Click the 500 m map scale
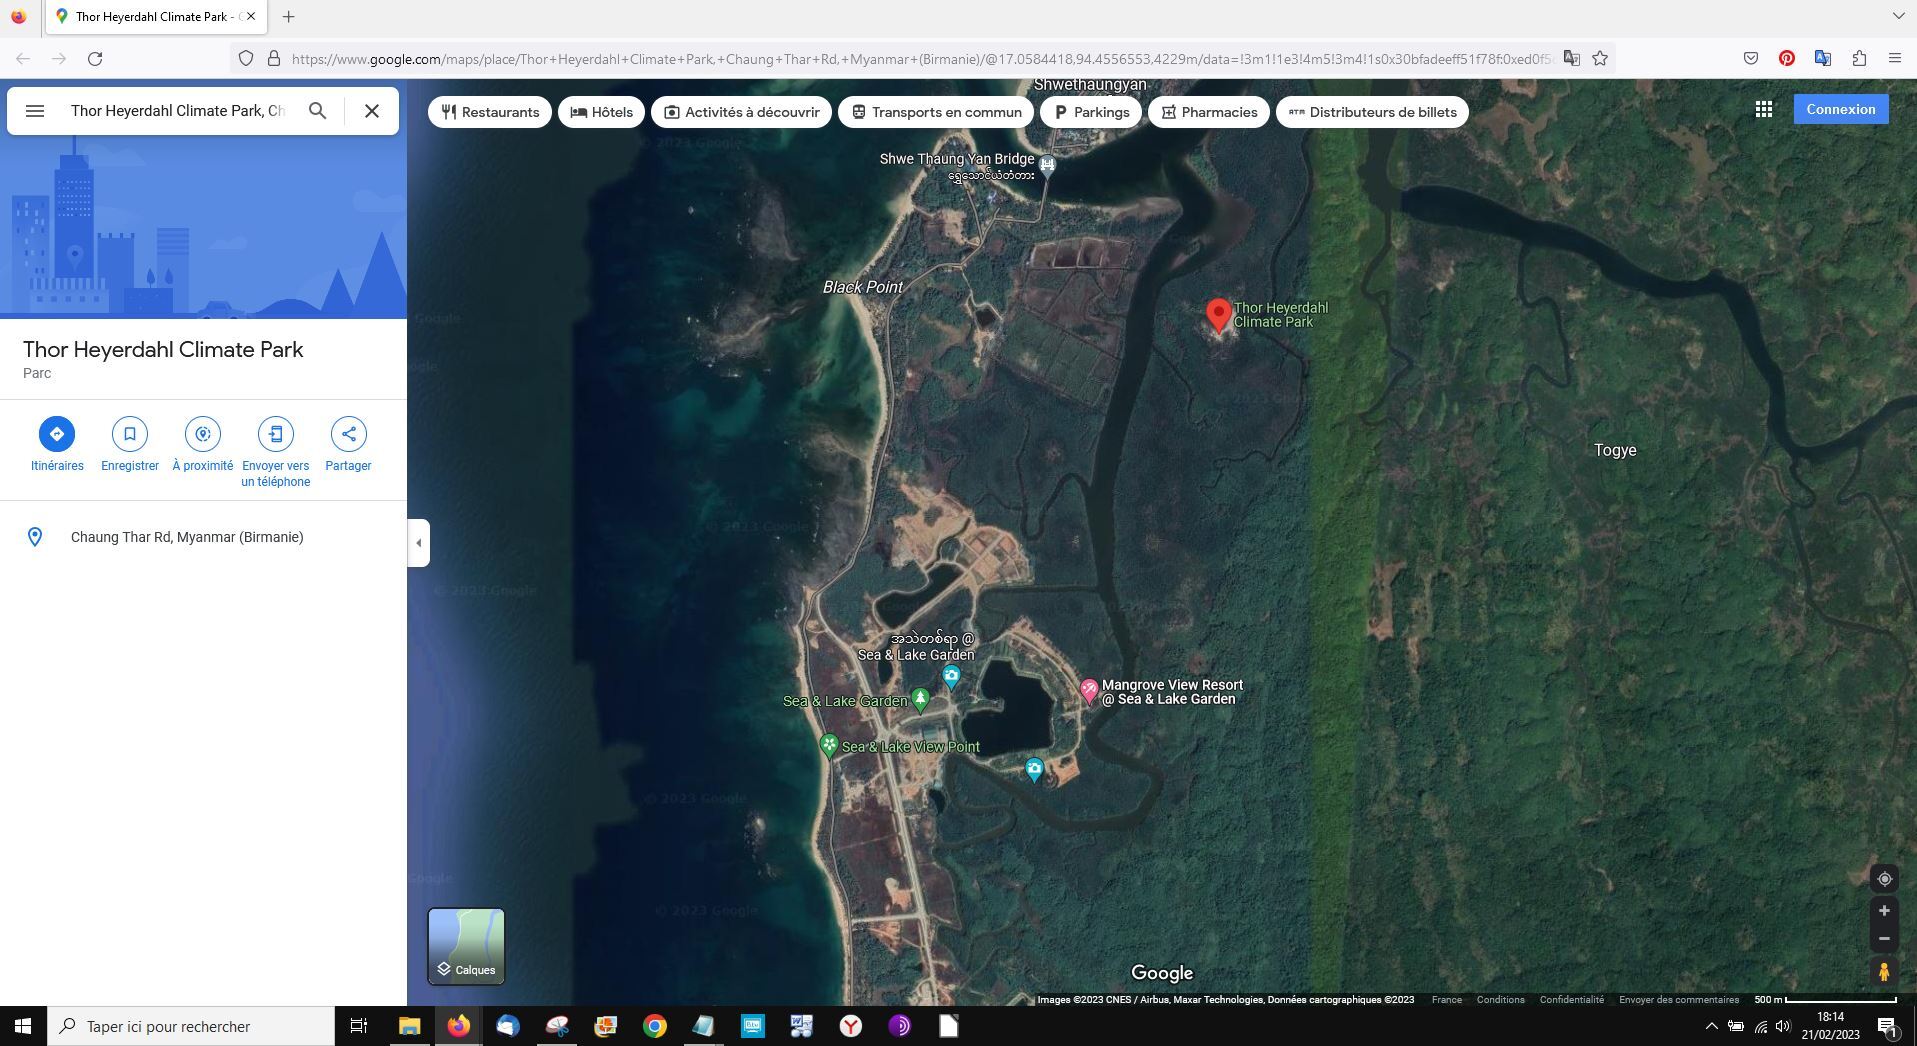The image size is (1917, 1046). point(1825,1000)
